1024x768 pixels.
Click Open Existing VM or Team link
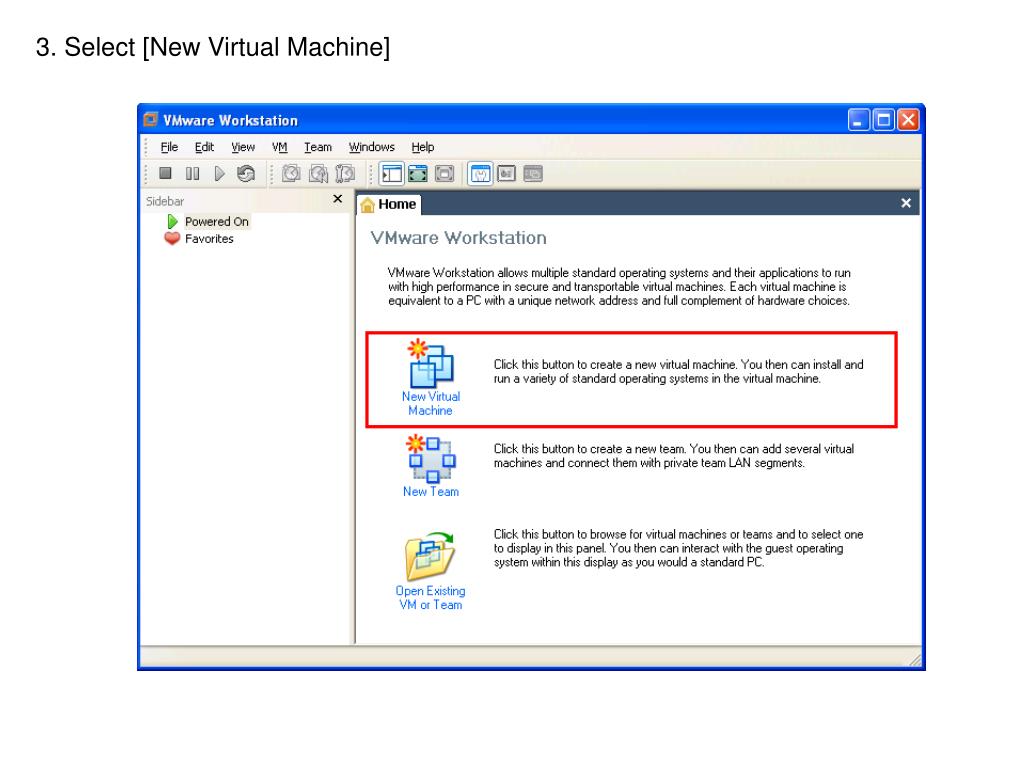[x=430, y=598]
